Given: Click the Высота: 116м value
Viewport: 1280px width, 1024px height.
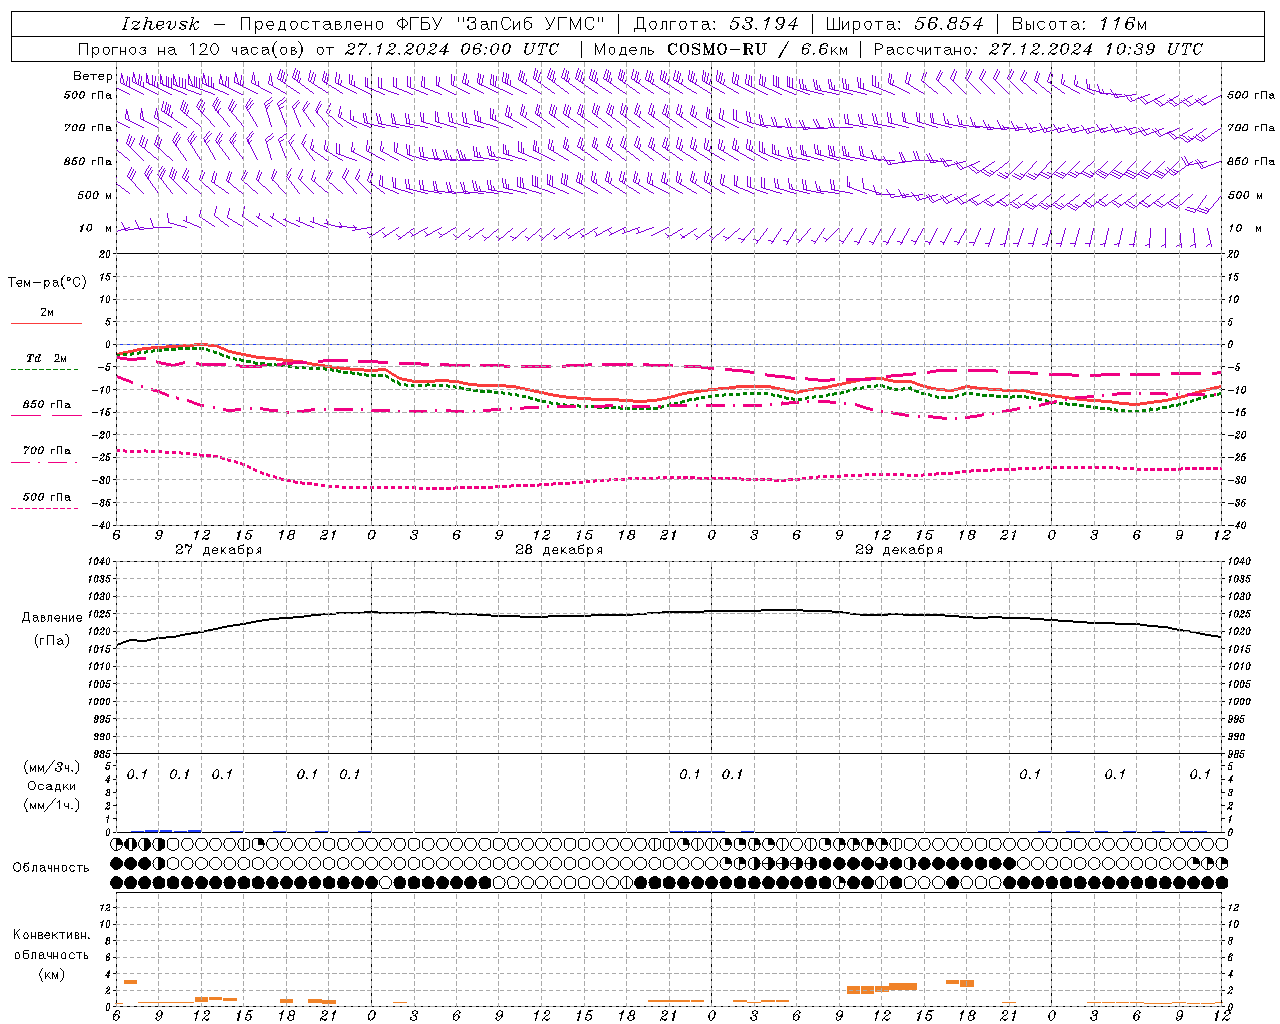Looking at the screenshot, I should click(1079, 24).
